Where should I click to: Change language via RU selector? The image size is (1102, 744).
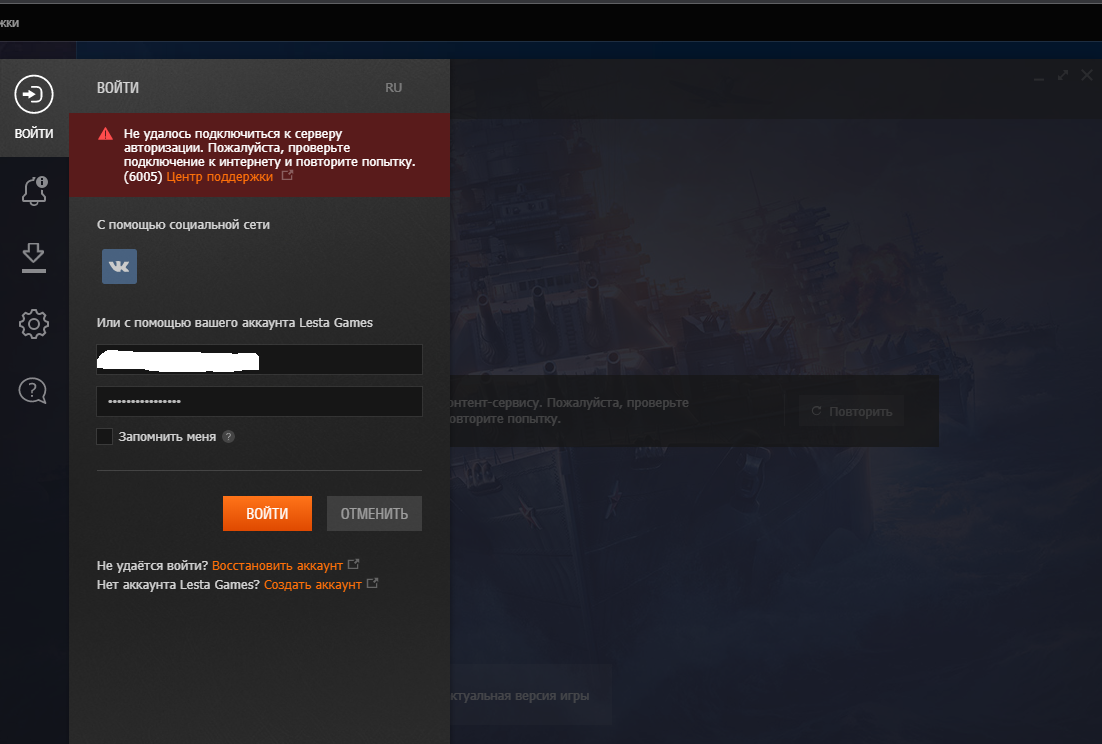(x=394, y=88)
